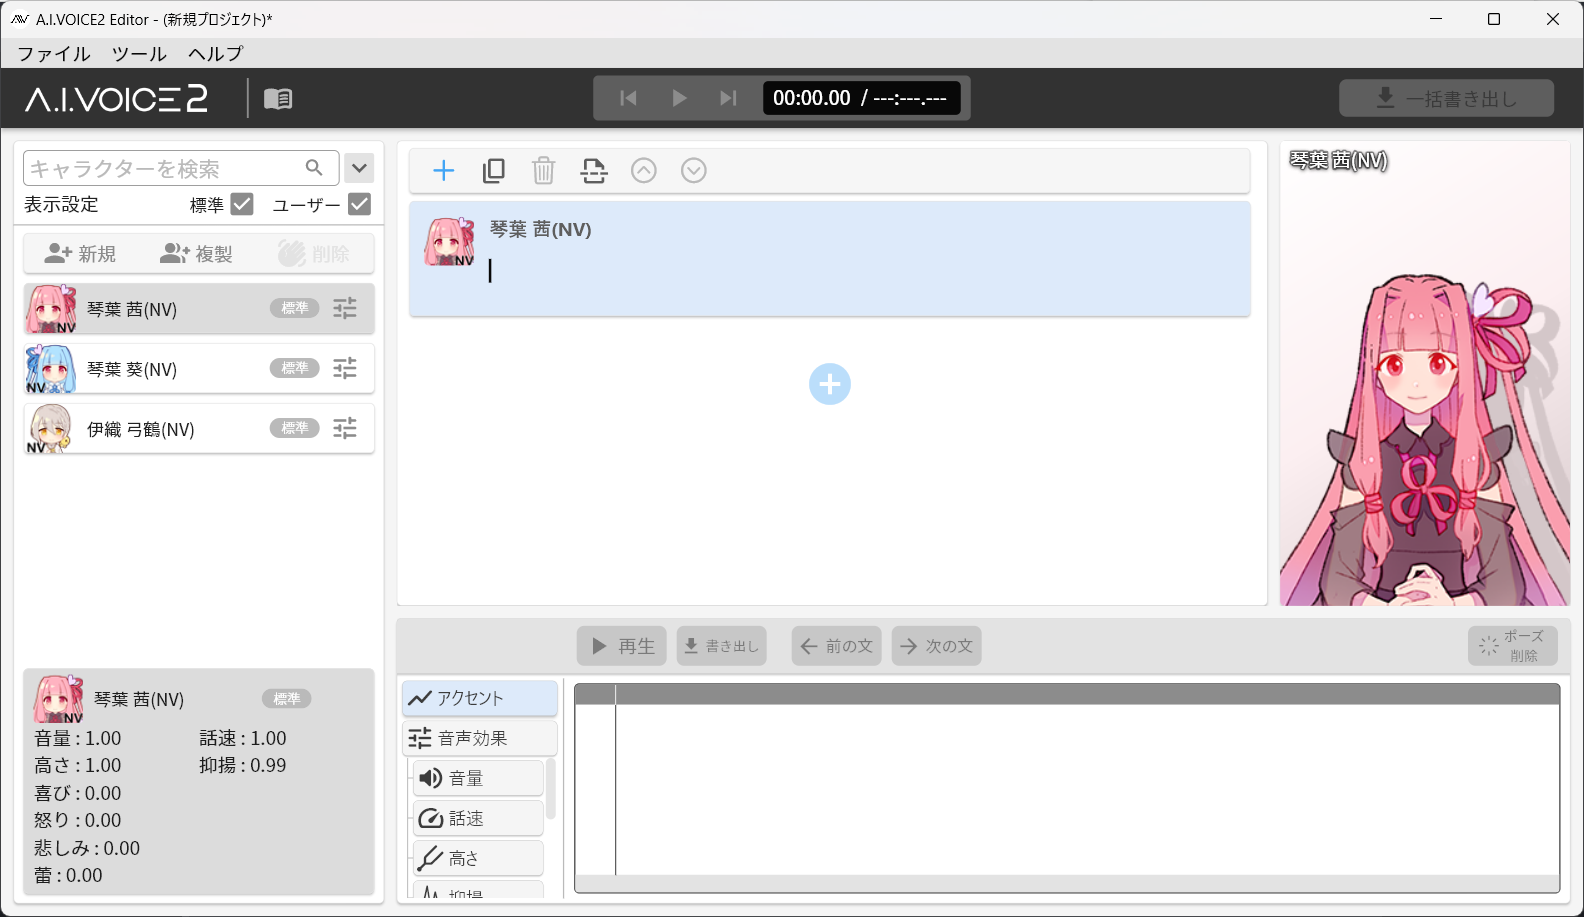Toggle the ユーザー display checkbox
Image resolution: width=1584 pixels, height=917 pixels.
tap(359, 204)
